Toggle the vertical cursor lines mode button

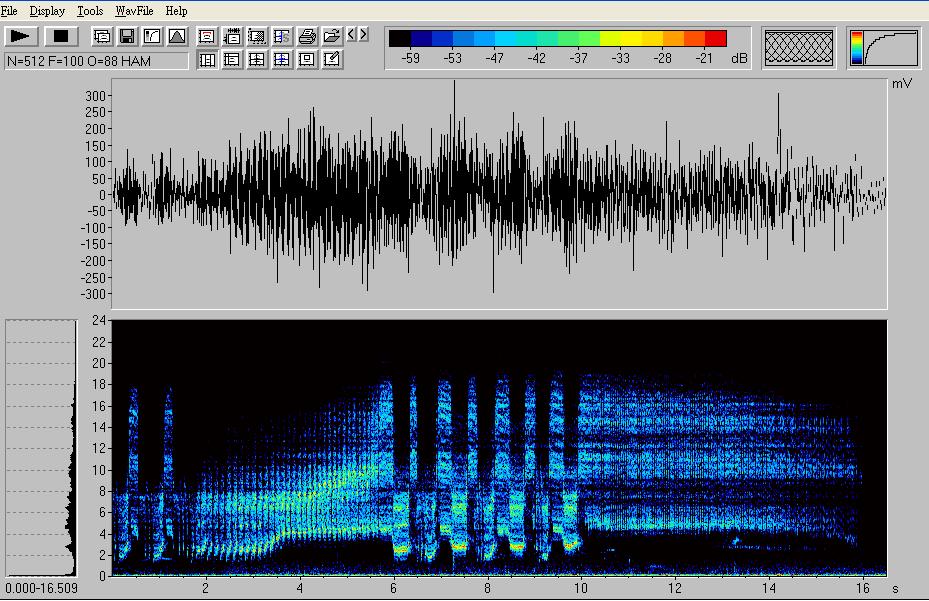(207, 60)
